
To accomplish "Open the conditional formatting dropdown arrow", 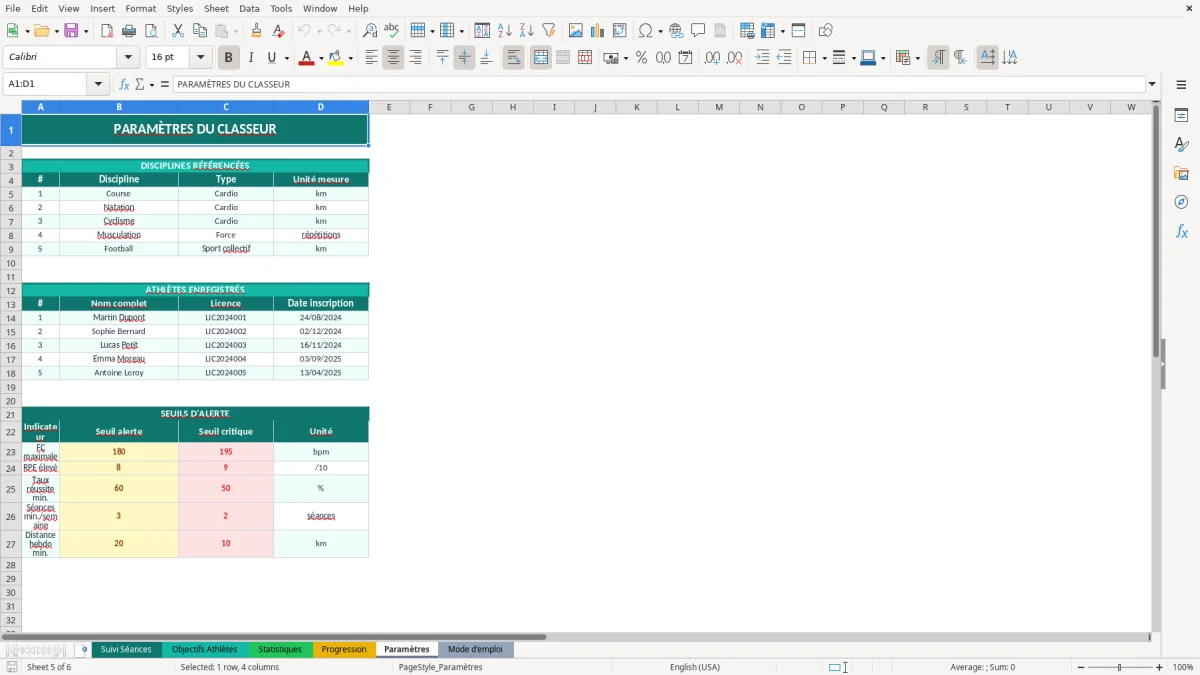I will coord(917,58).
